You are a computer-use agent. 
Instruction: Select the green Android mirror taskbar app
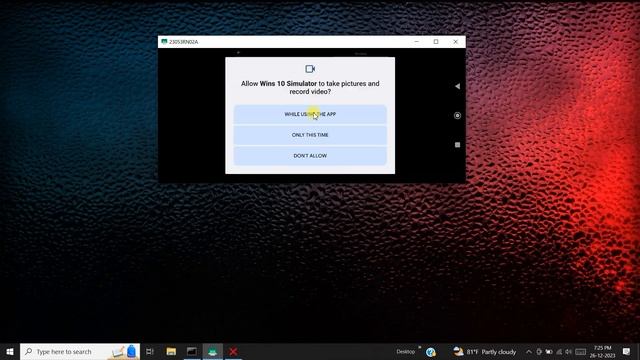point(213,351)
